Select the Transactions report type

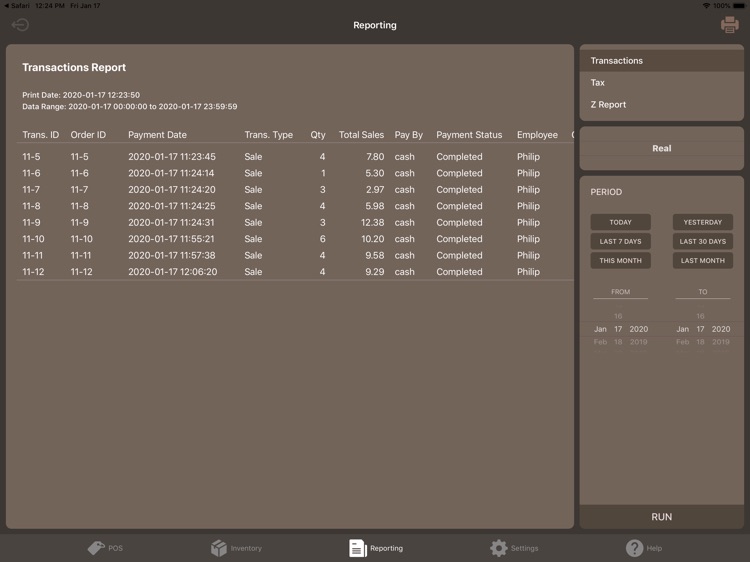(x=662, y=61)
